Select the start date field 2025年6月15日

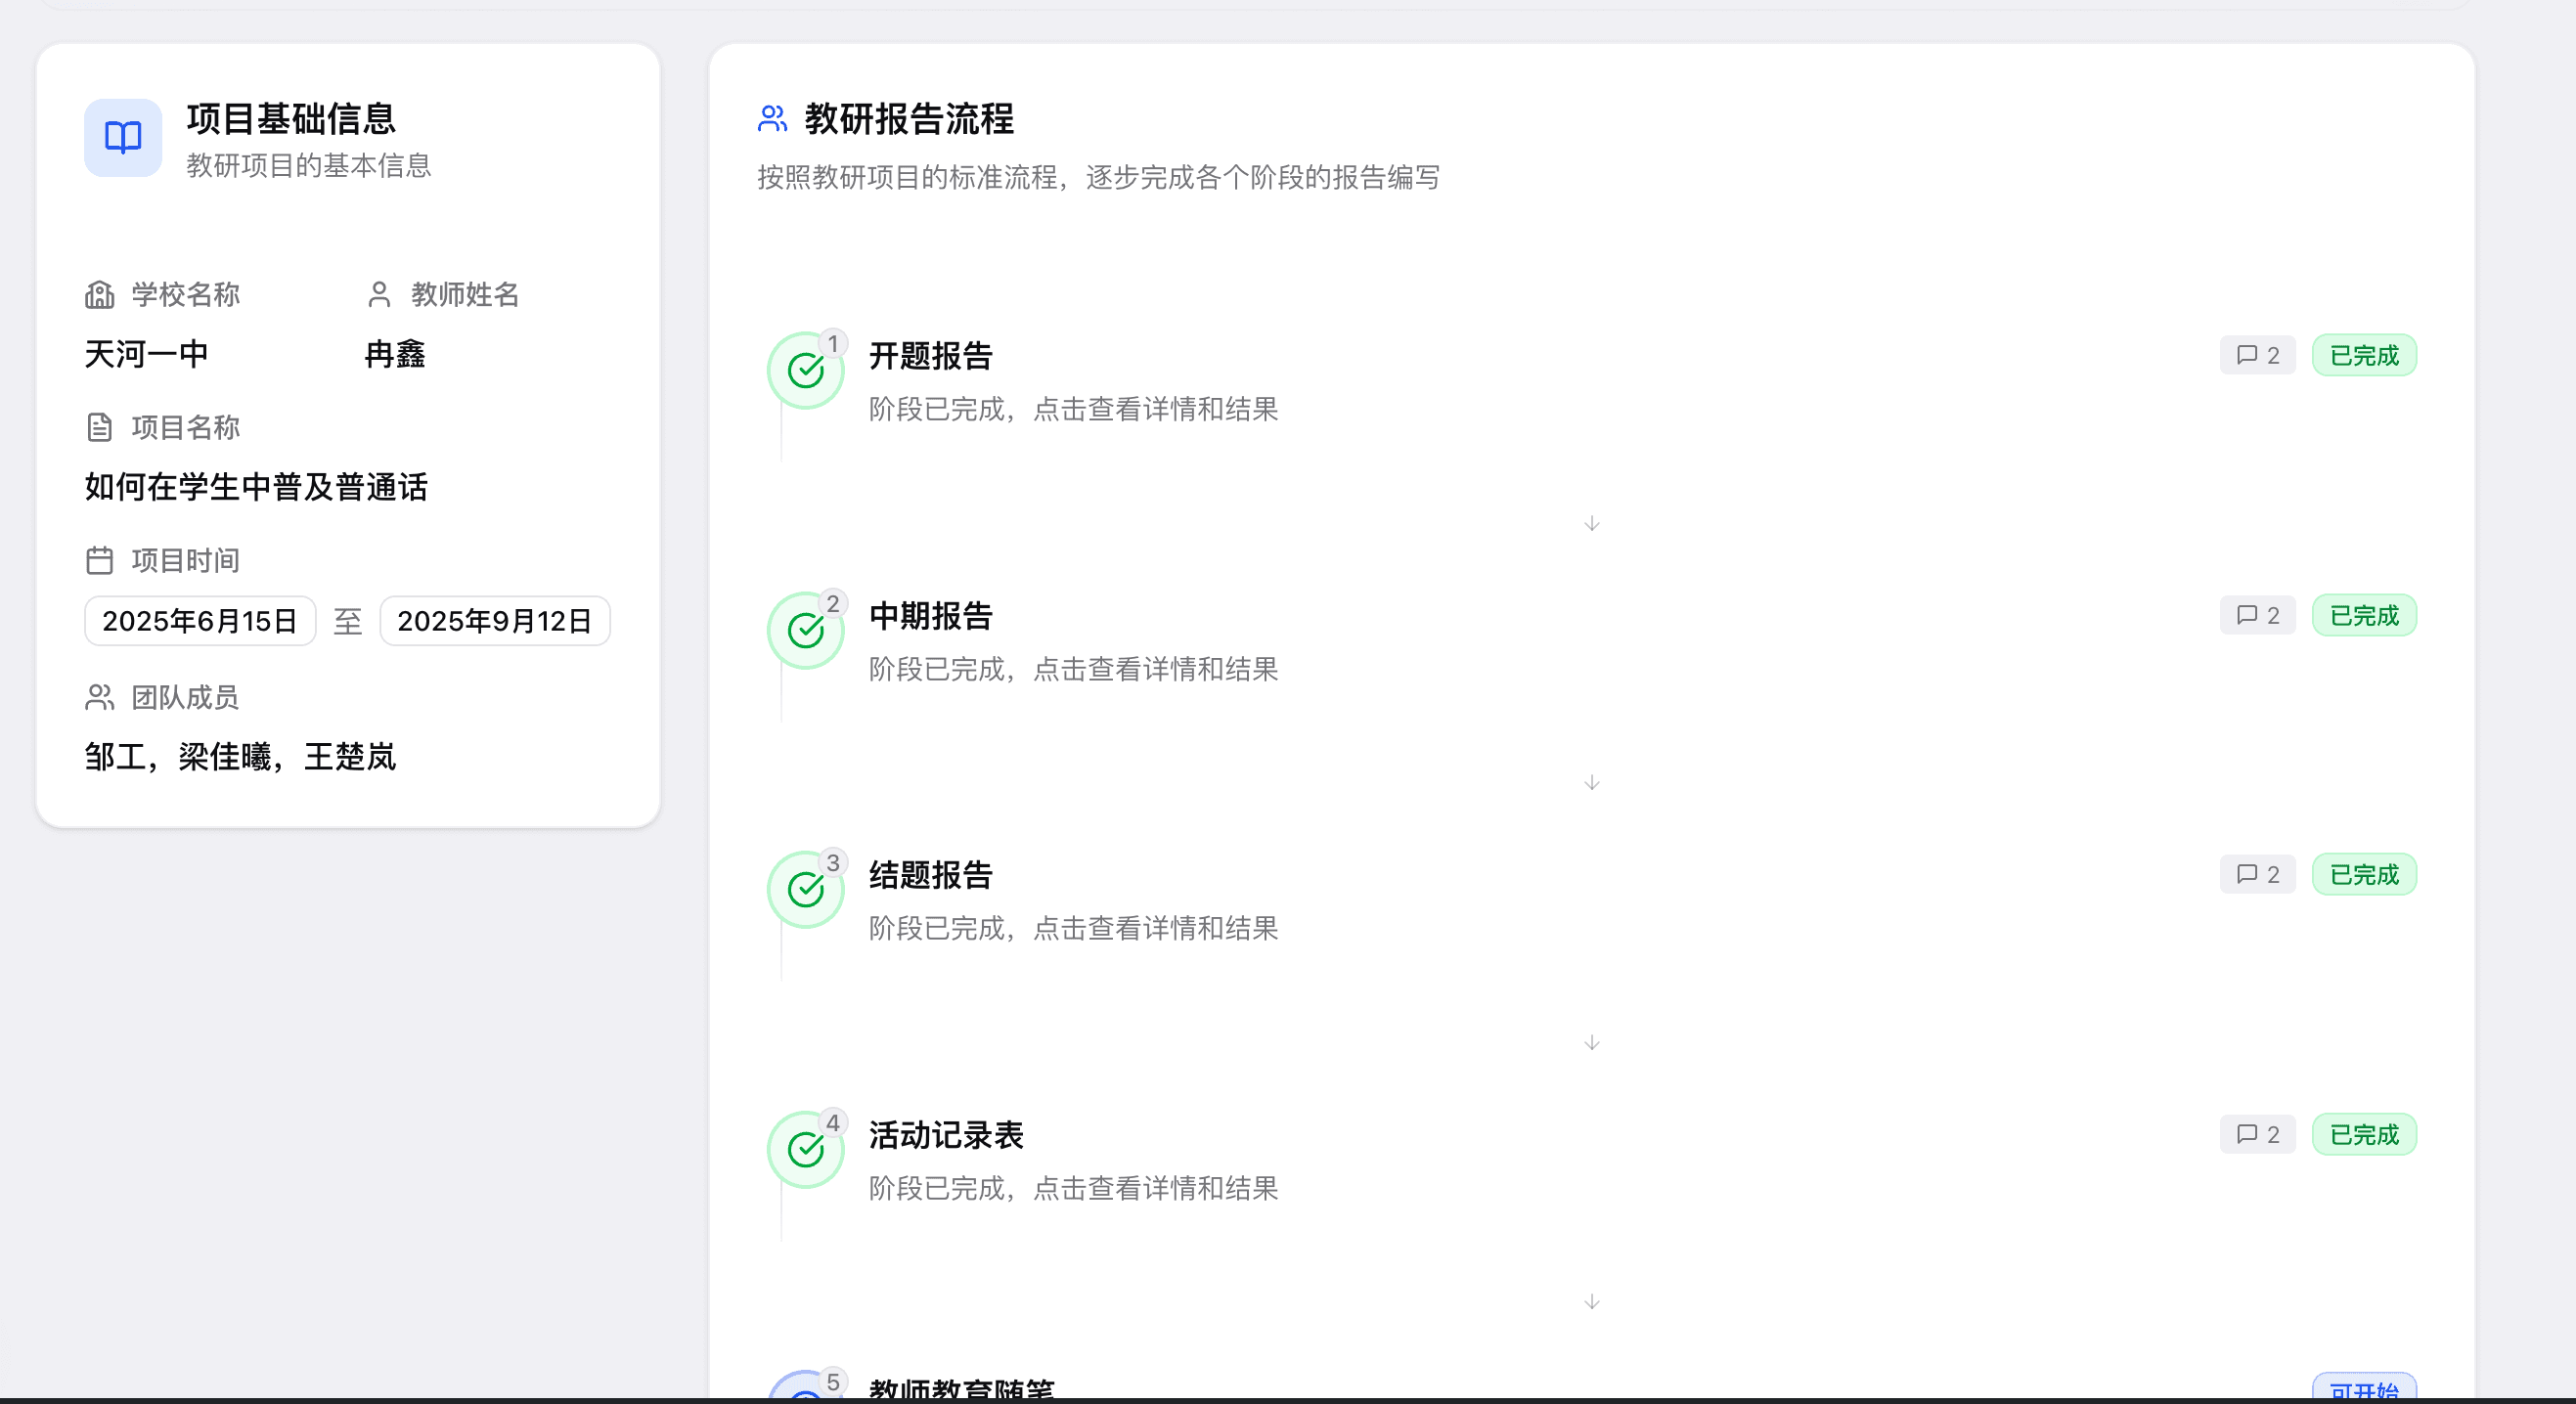pos(200,621)
